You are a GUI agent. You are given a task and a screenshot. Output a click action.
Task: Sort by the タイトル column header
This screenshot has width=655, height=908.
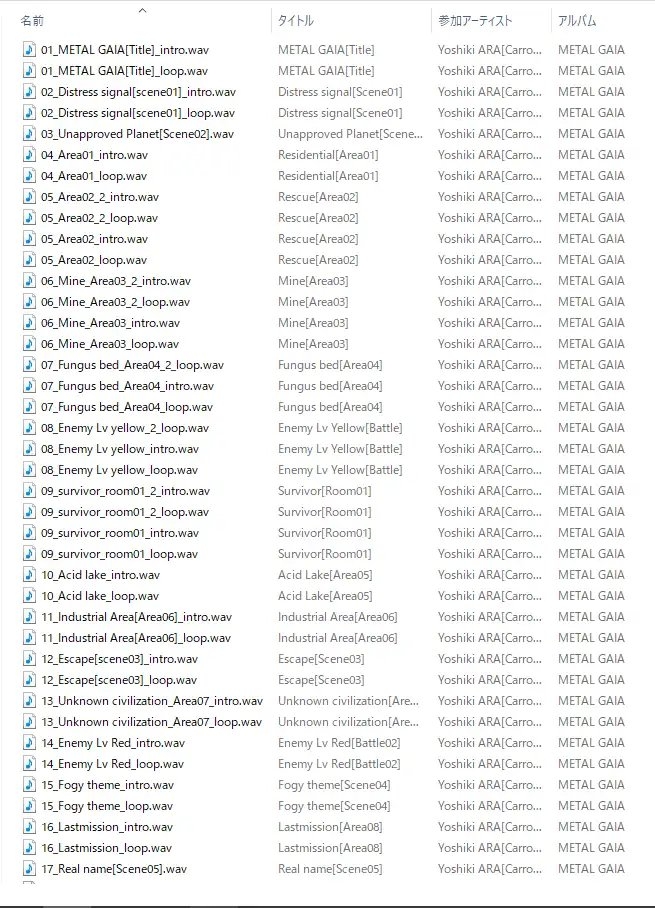(x=296, y=21)
